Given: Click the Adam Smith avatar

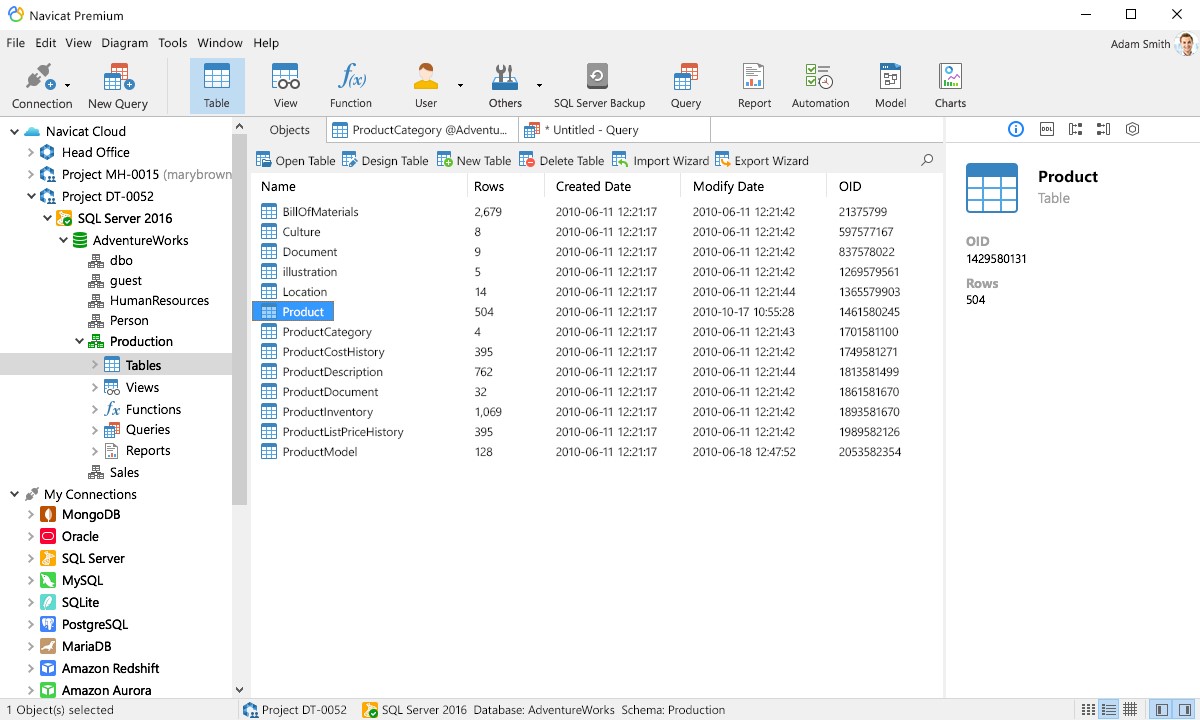Looking at the screenshot, I should coord(1186,44).
